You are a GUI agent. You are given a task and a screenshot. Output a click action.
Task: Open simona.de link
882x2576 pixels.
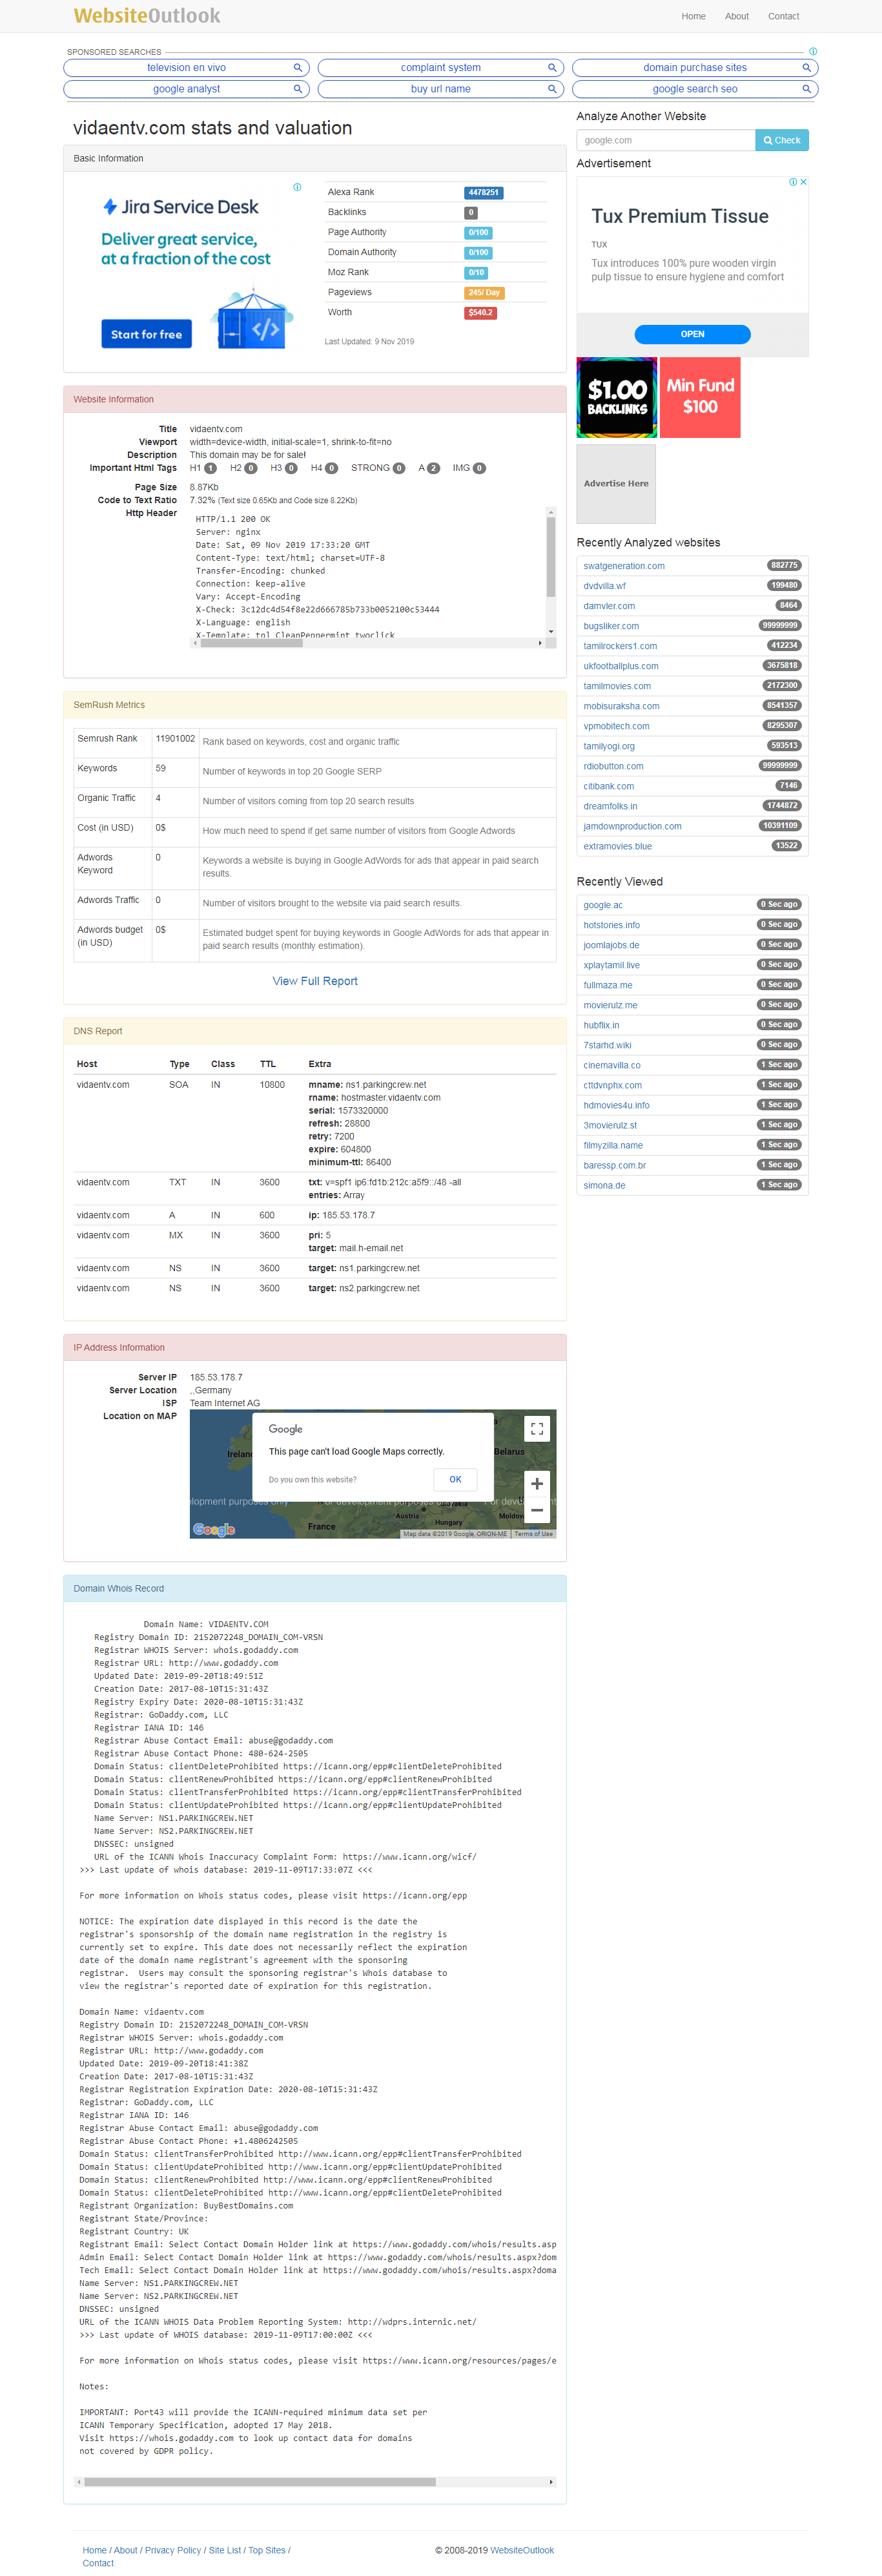[x=604, y=1185]
